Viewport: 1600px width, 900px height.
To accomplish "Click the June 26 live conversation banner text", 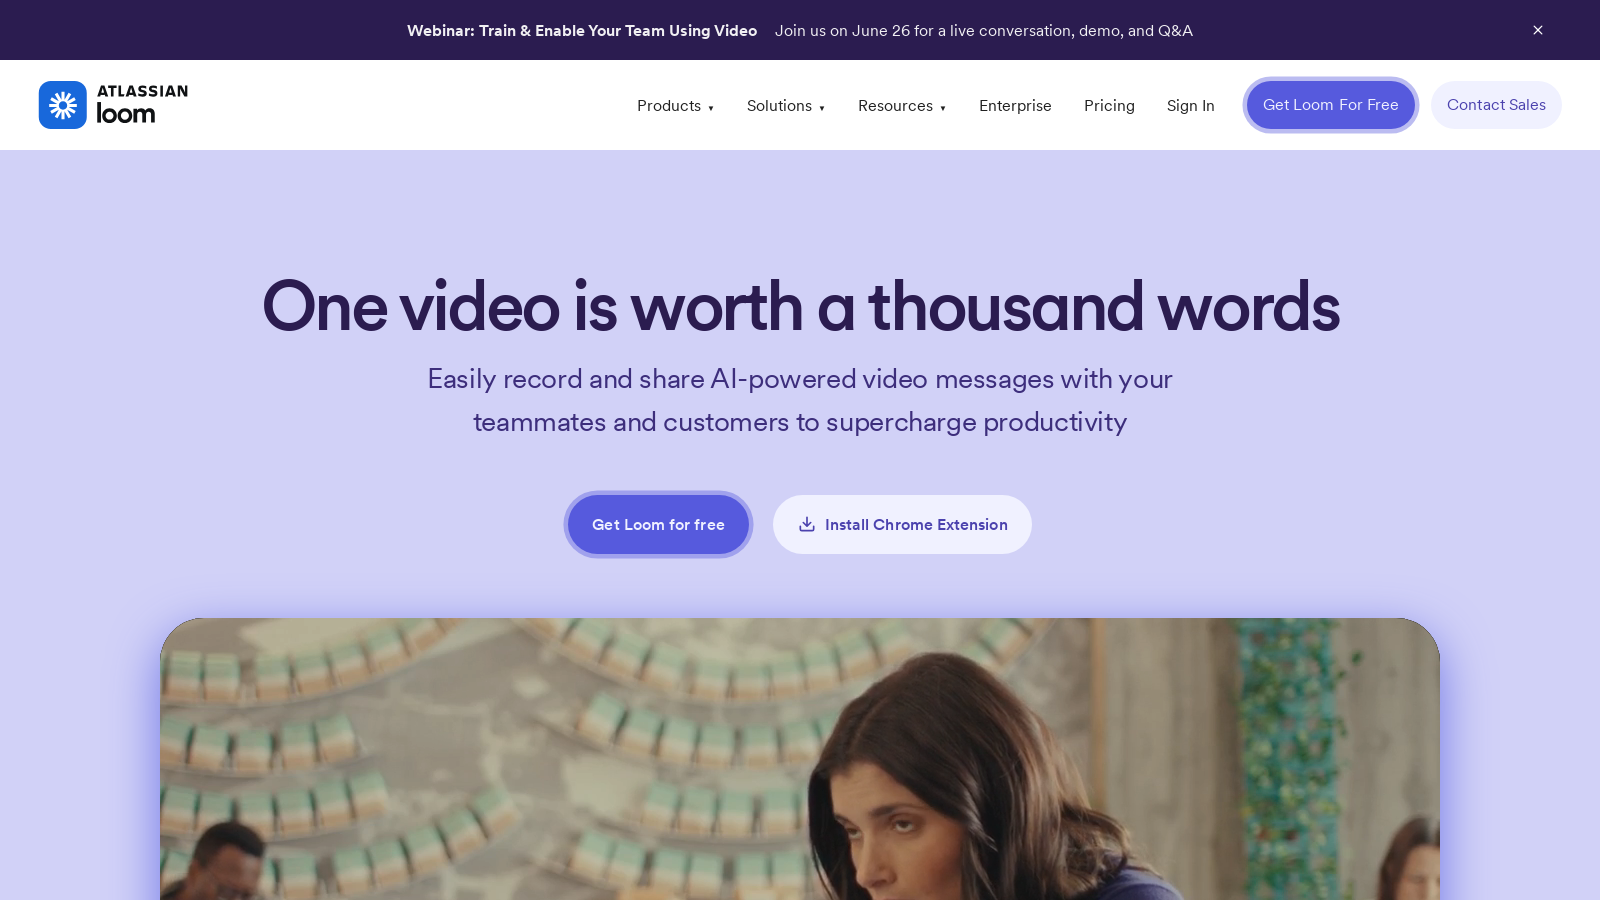I will 983,31.
